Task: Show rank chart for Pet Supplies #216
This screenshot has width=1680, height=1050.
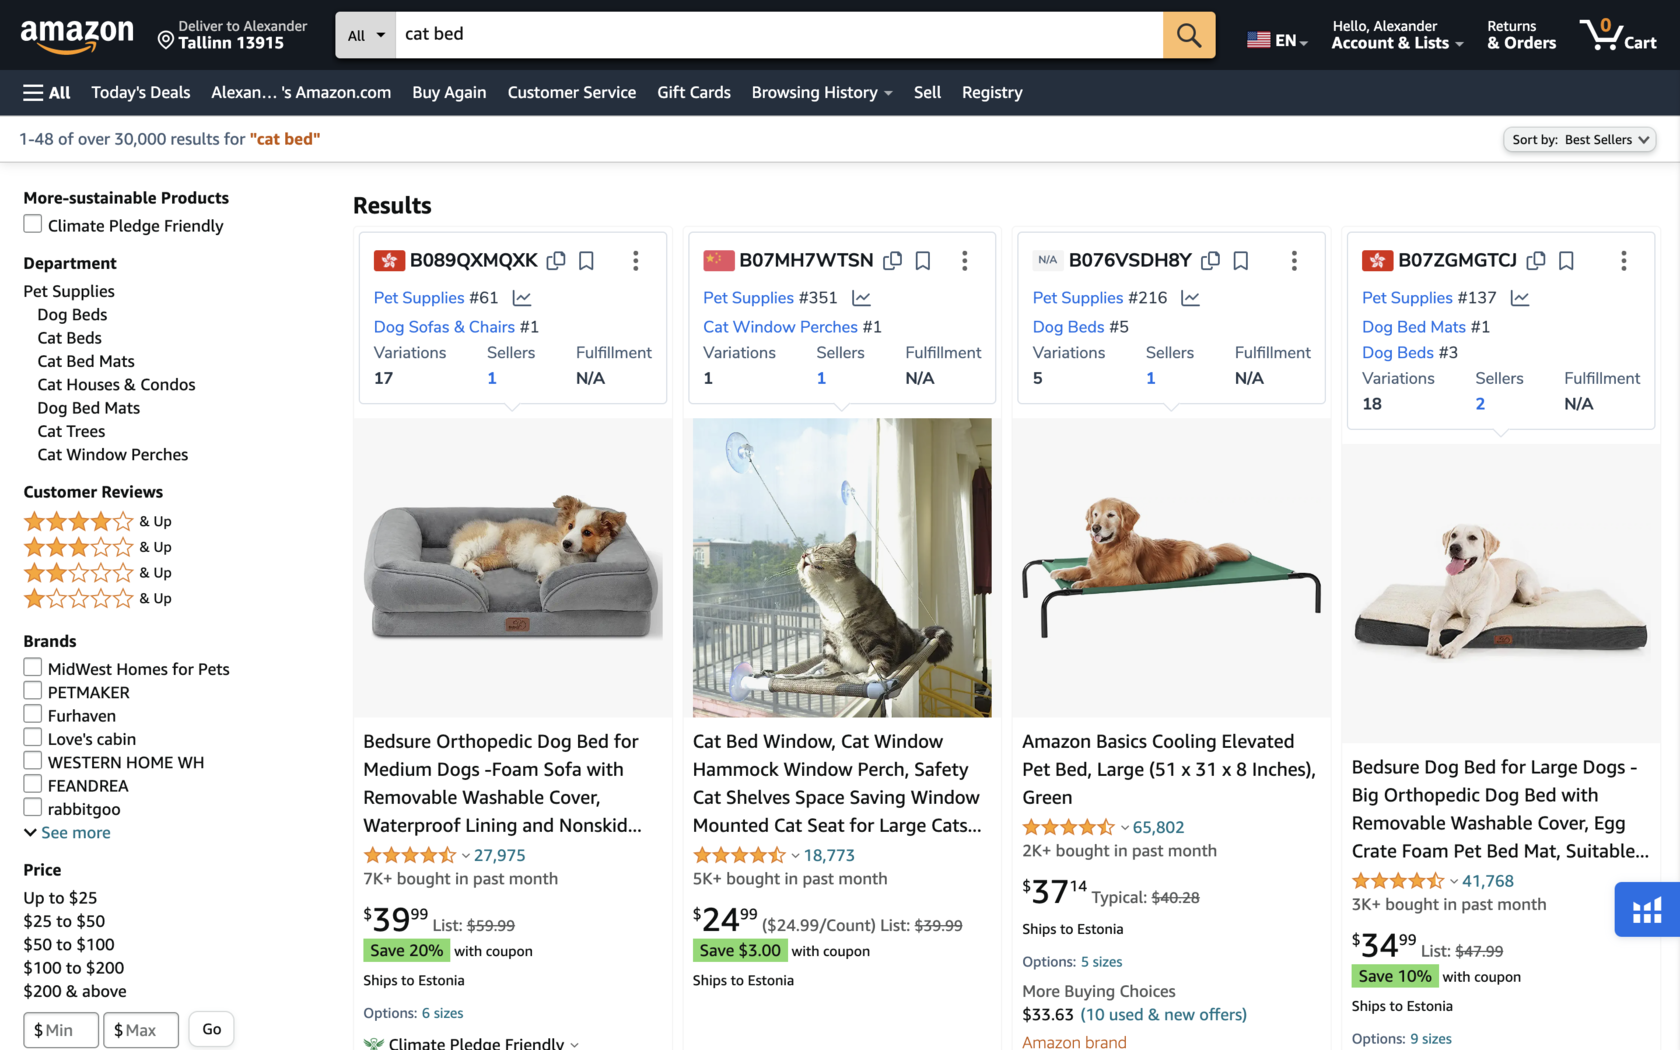Action: (1190, 298)
